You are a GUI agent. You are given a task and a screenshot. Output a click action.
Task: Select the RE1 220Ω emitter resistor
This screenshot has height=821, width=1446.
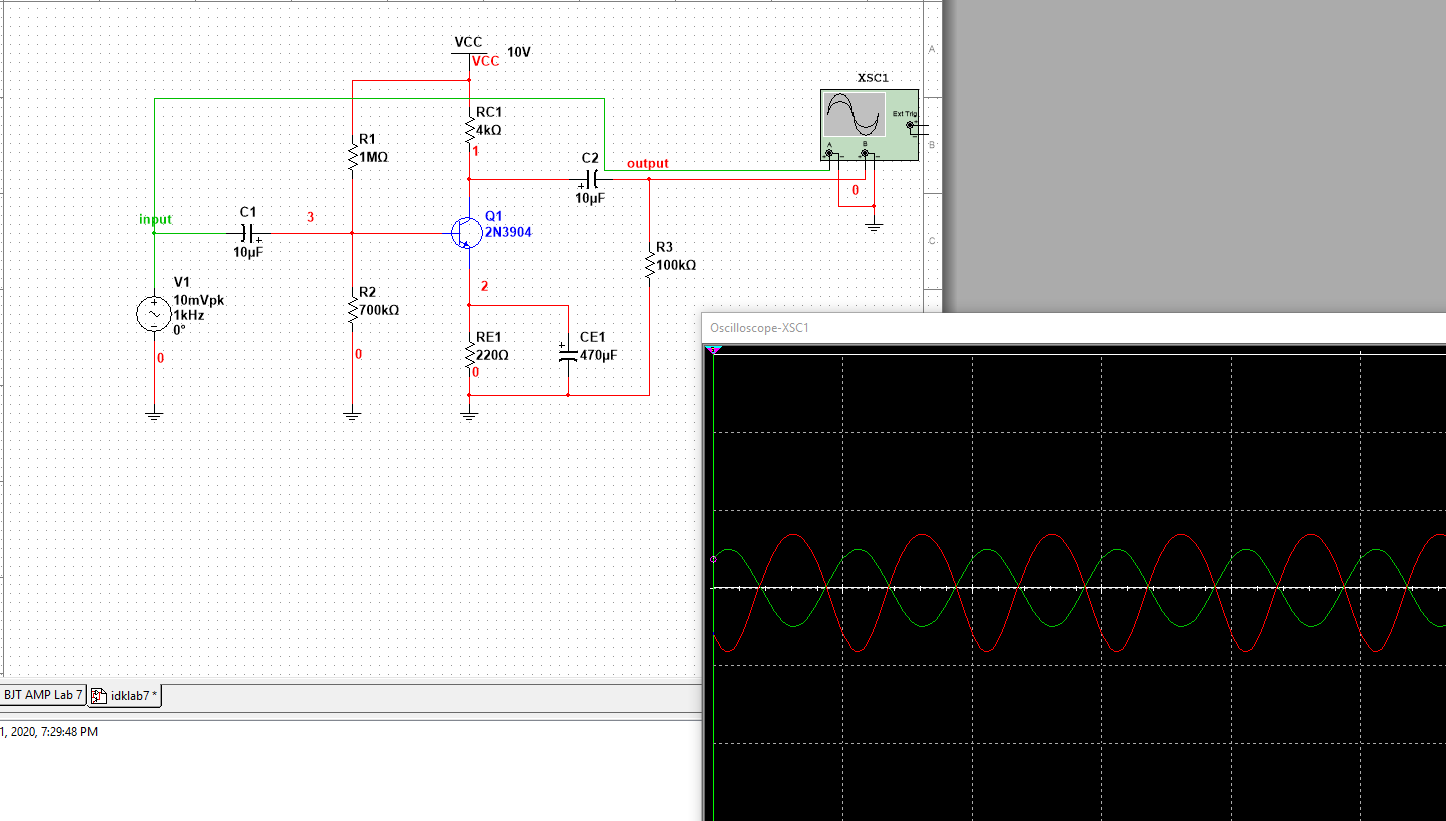click(469, 350)
